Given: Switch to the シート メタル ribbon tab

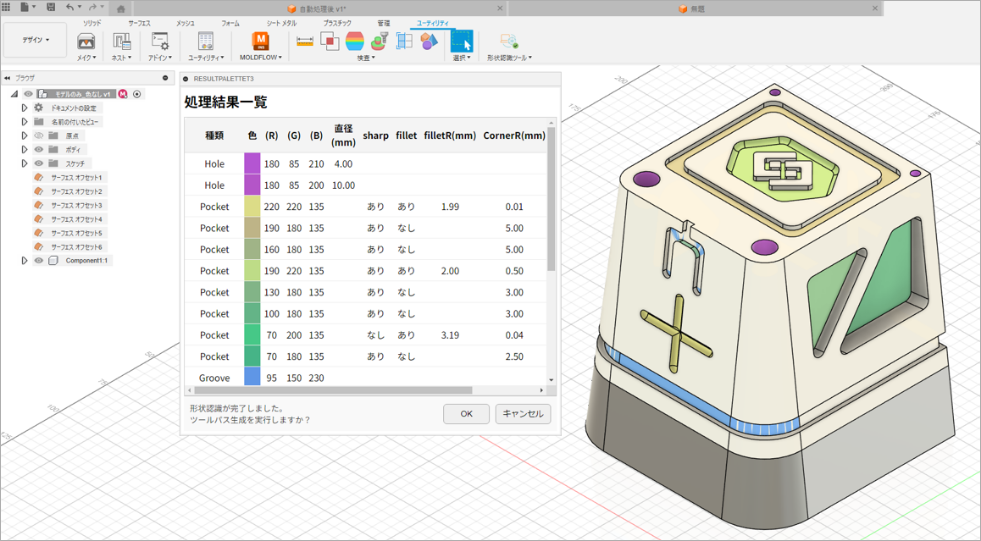Looking at the screenshot, I should coord(281,22).
